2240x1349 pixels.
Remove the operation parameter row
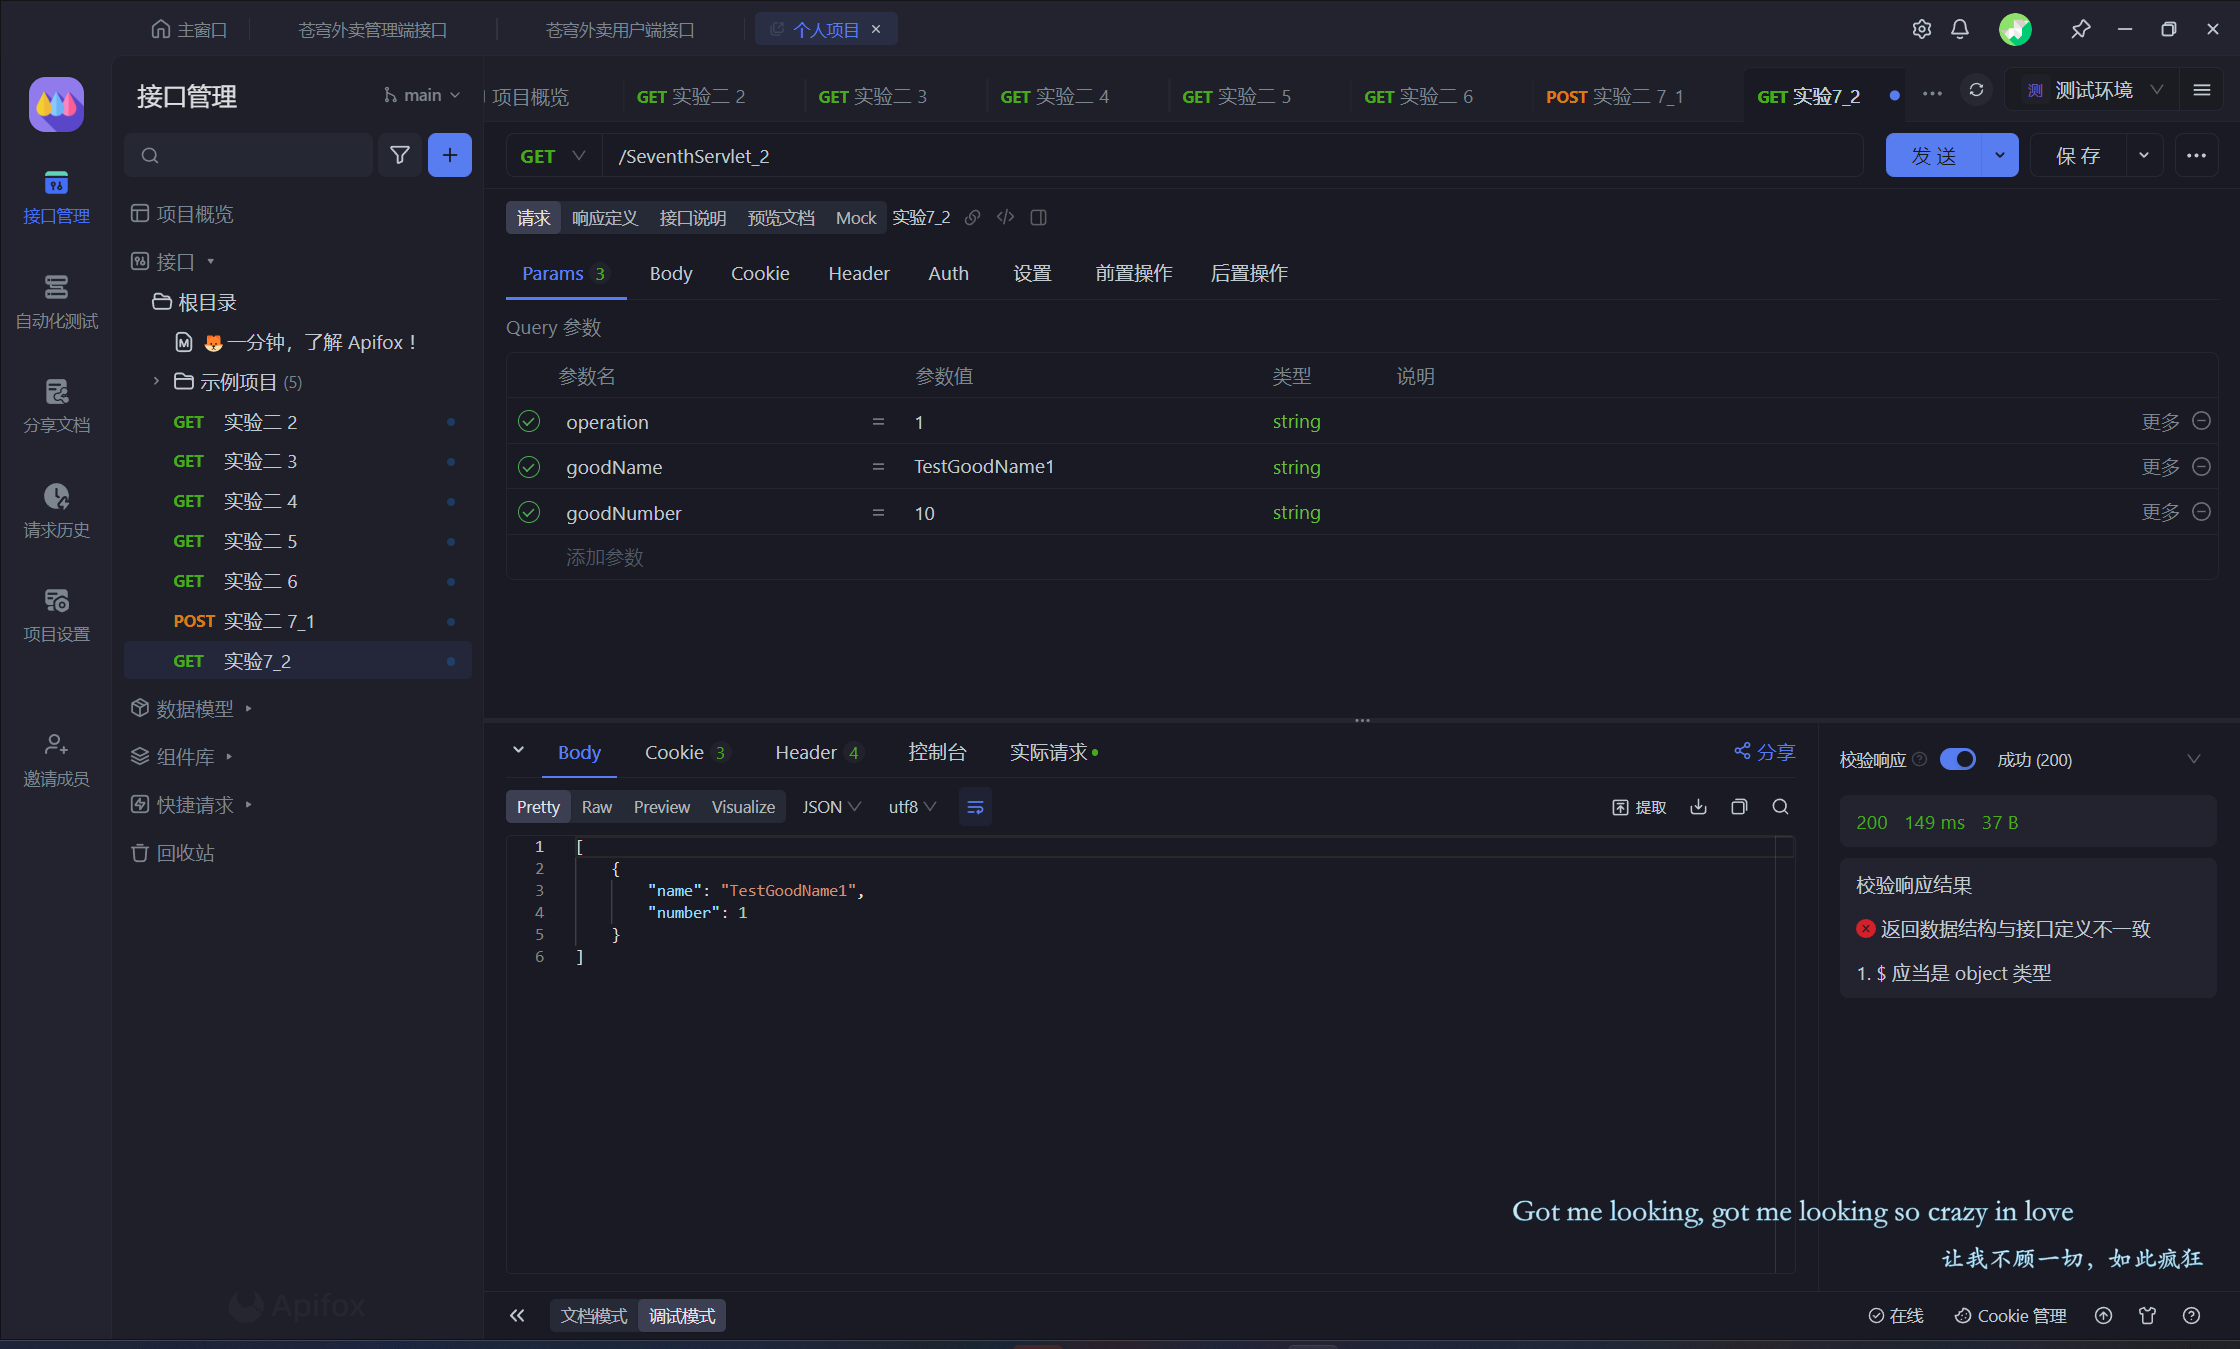(2201, 421)
